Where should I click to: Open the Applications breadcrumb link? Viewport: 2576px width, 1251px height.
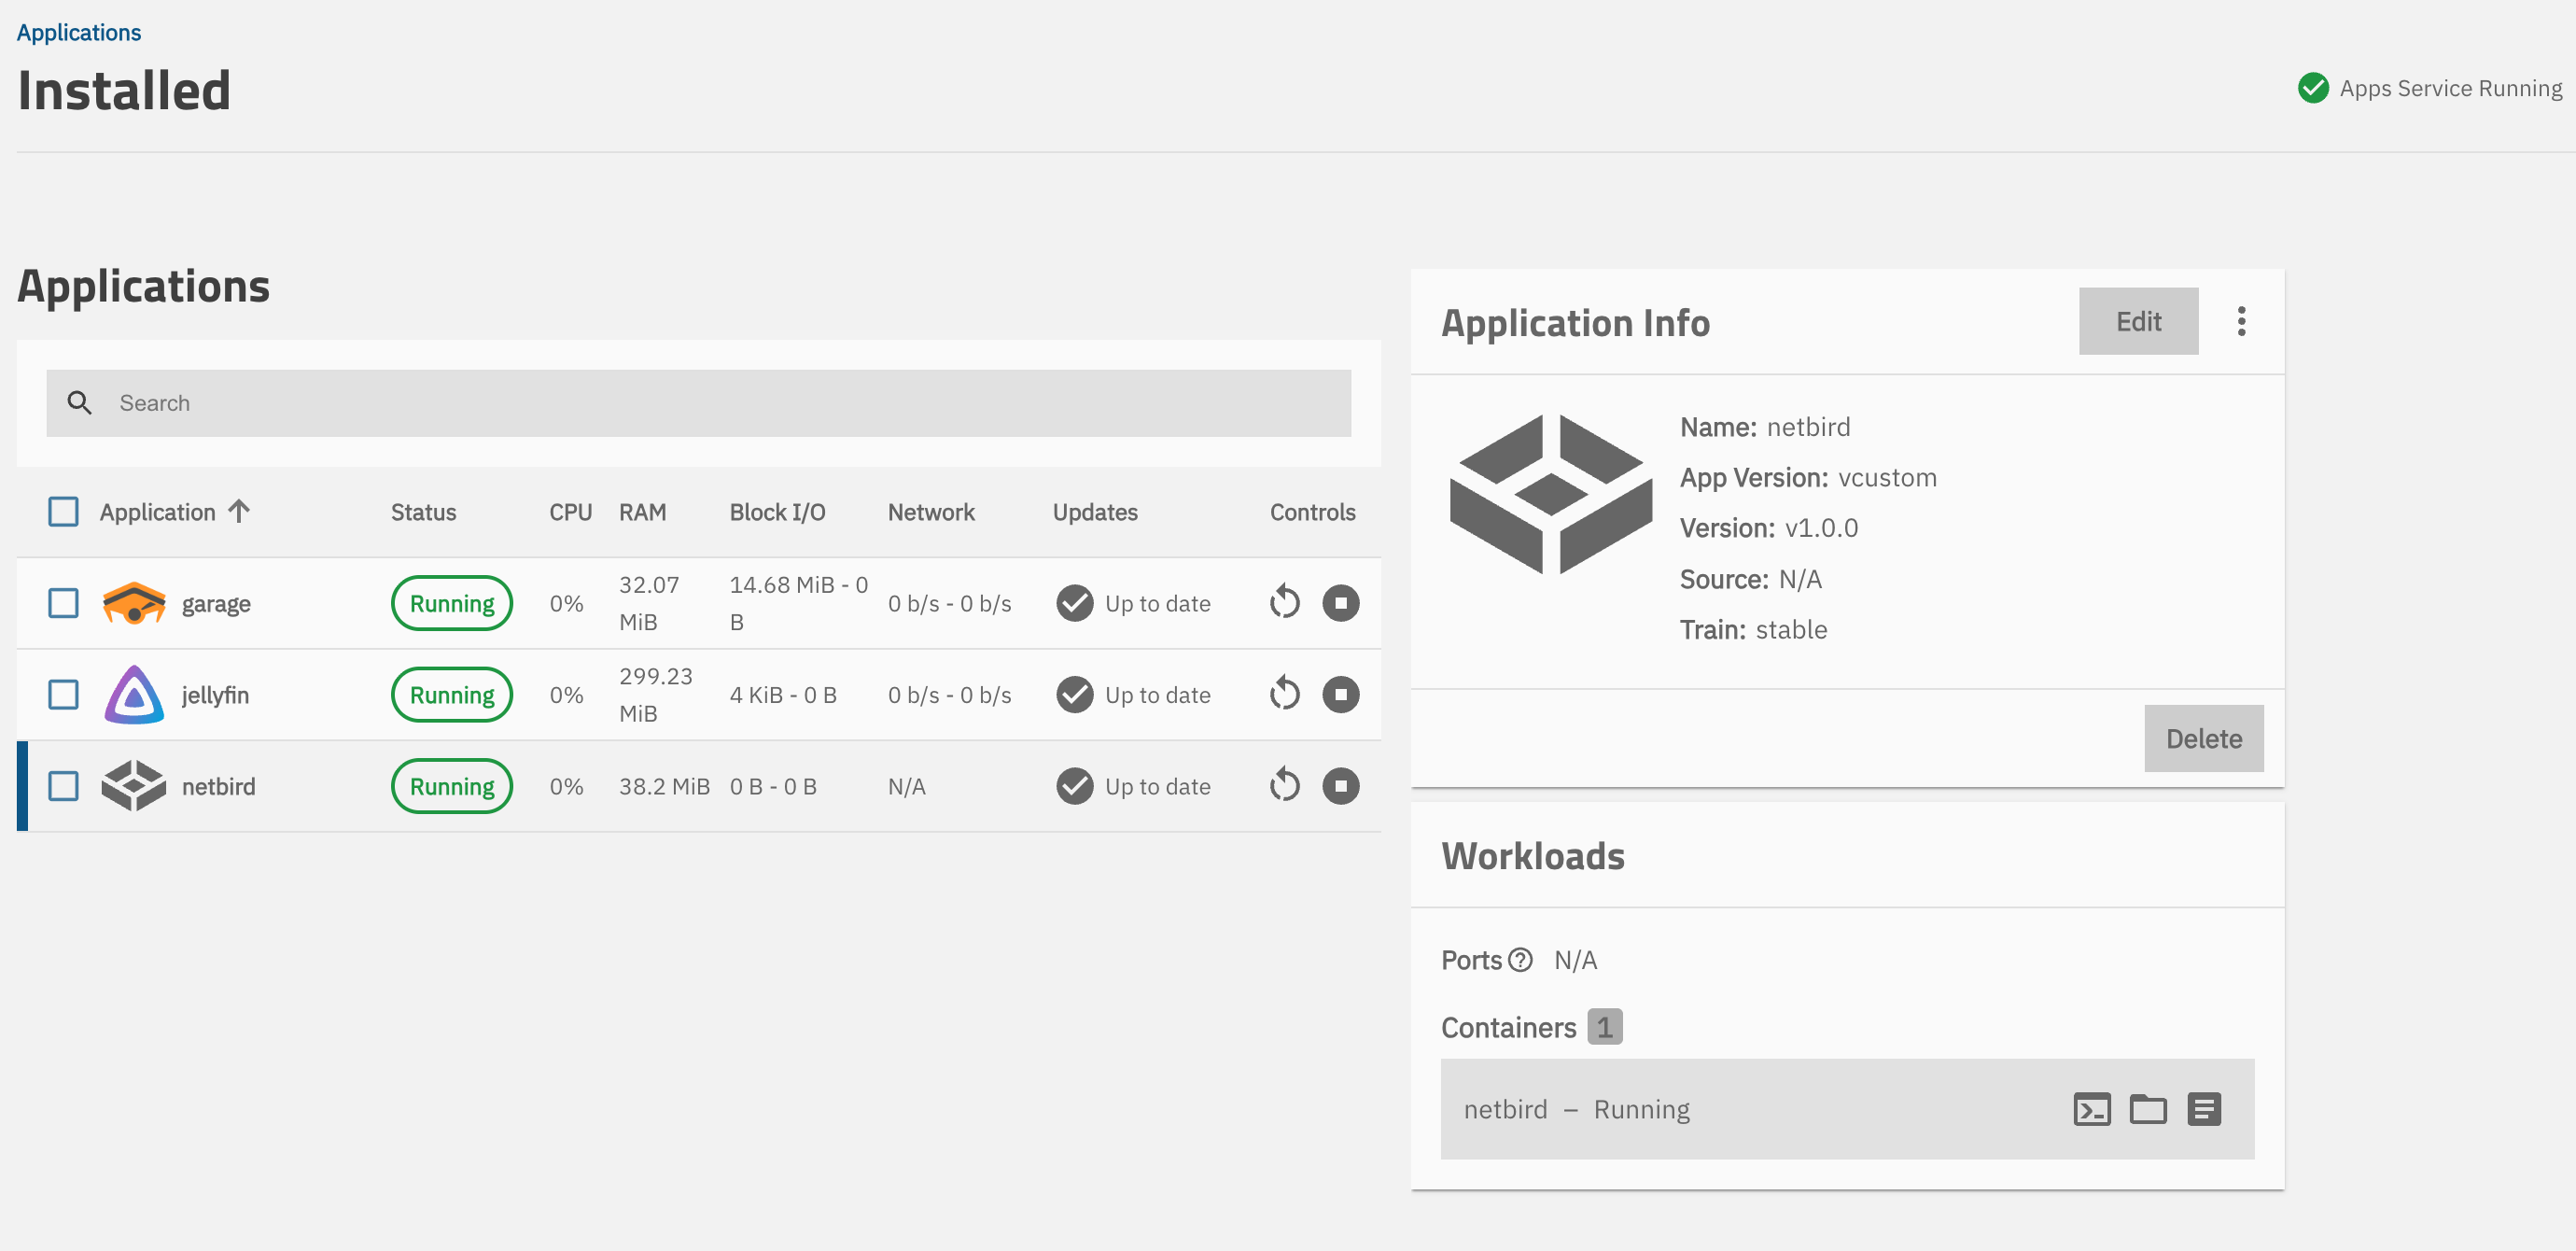(79, 32)
